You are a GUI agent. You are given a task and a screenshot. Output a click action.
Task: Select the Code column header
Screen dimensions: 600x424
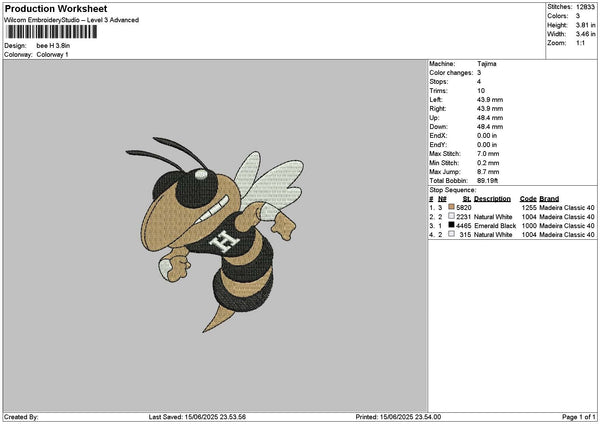coord(528,199)
